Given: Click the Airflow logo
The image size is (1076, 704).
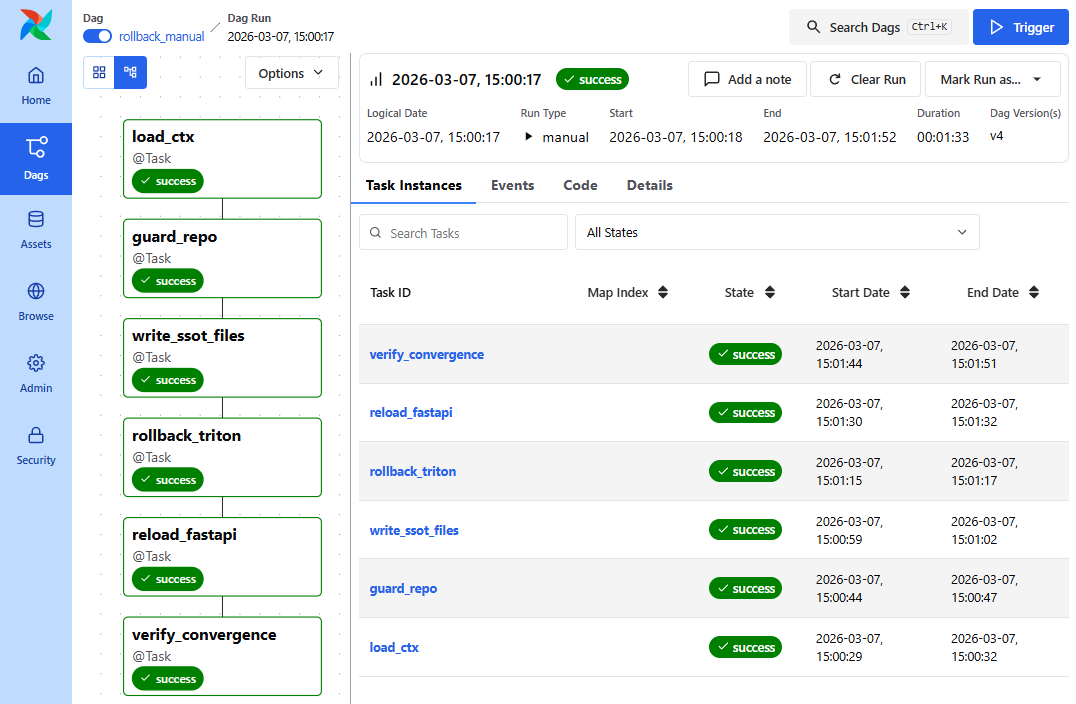Looking at the screenshot, I should tap(35, 23).
